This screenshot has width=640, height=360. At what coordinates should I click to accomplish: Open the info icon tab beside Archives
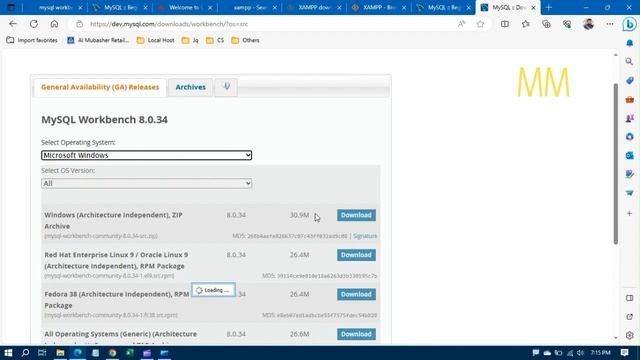[x=226, y=87]
